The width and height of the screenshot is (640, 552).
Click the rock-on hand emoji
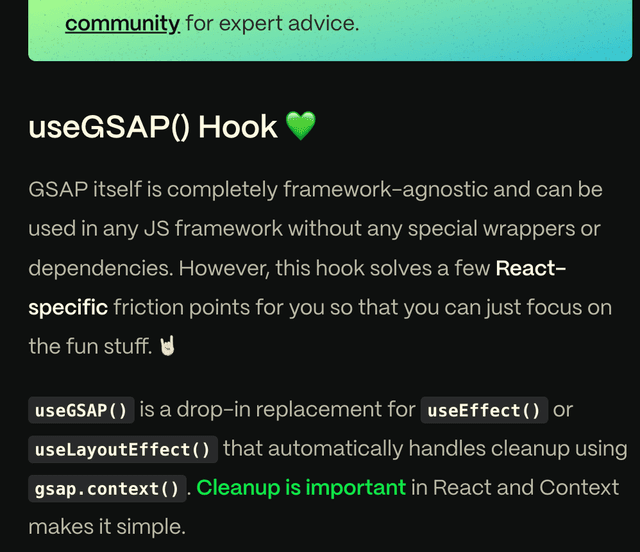167,346
